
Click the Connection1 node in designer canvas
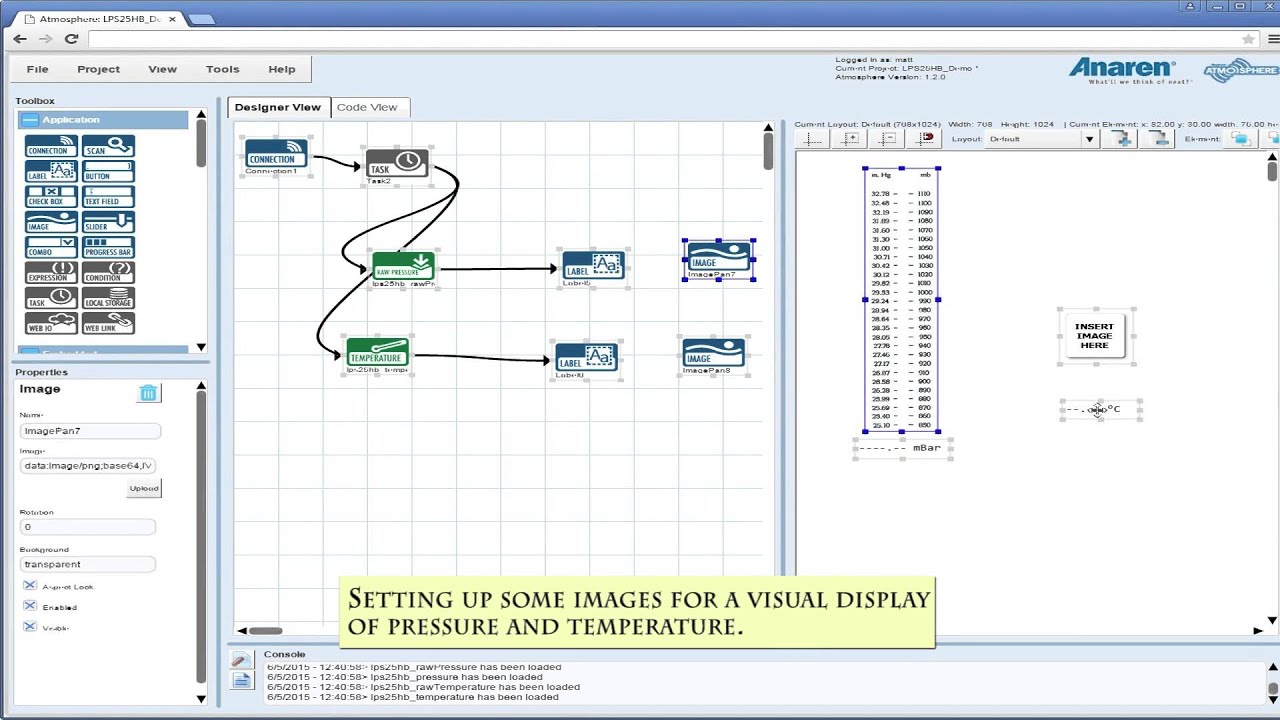[276, 155]
